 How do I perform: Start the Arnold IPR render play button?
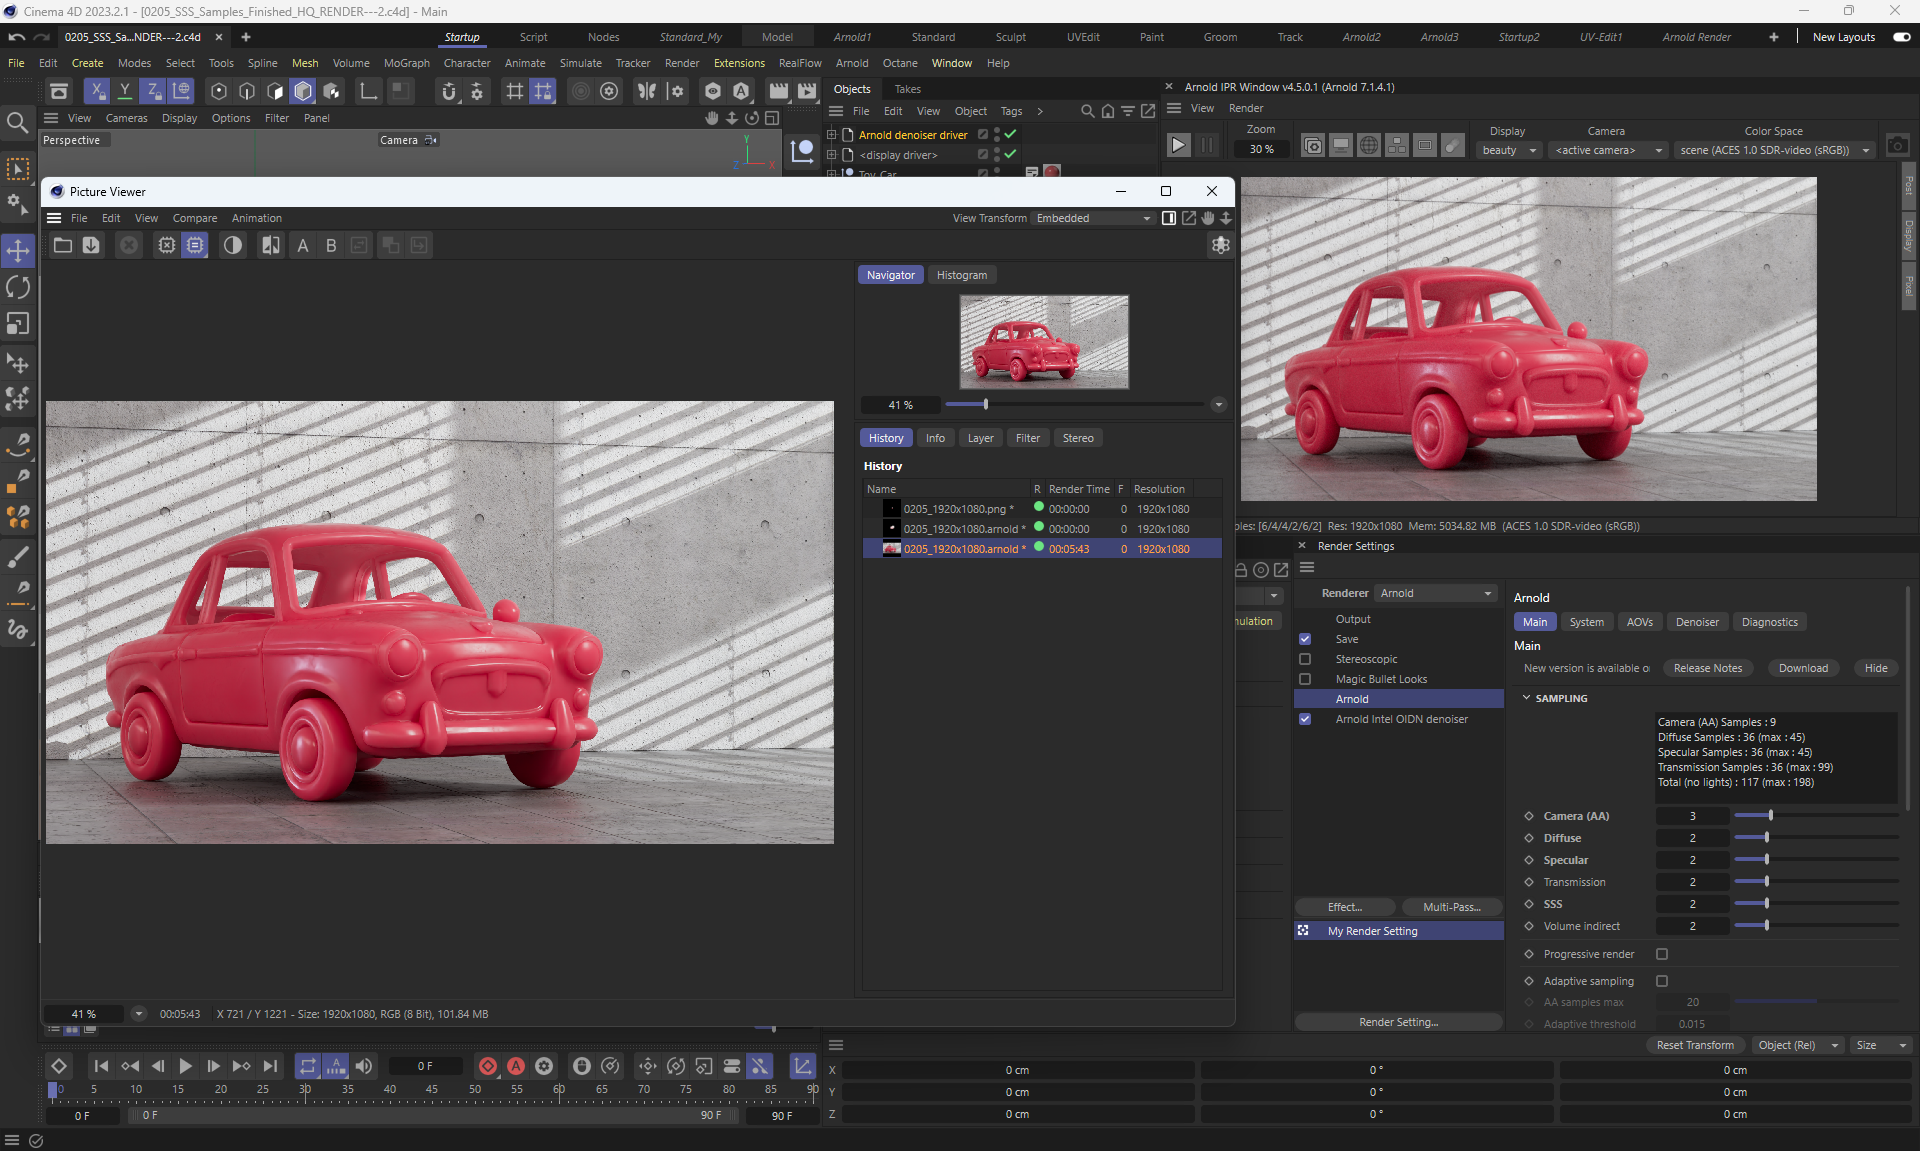pyautogui.click(x=1178, y=146)
